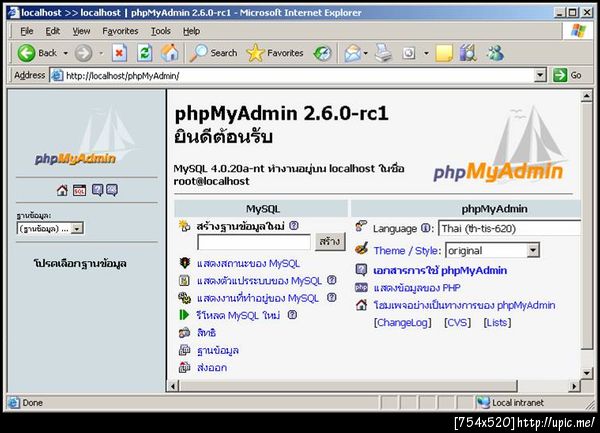This screenshot has height=433, width=600.
Task: Open แสดงงานที่ทำอยู่ของ MySQL processes link
Action: (x=258, y=298)
